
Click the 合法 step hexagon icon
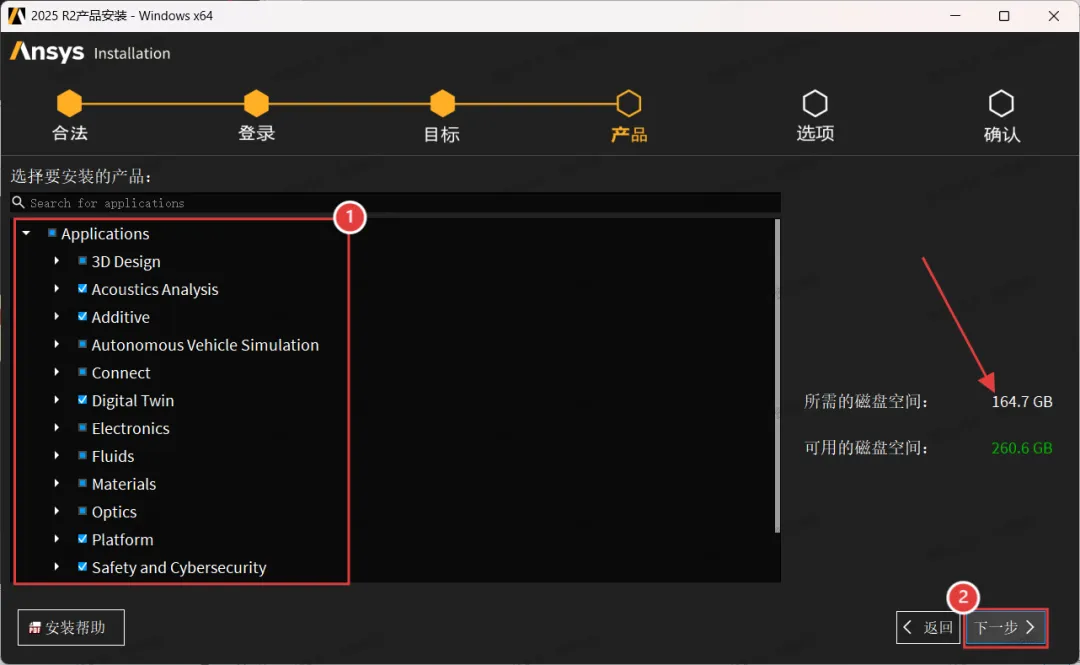point(70,103)
